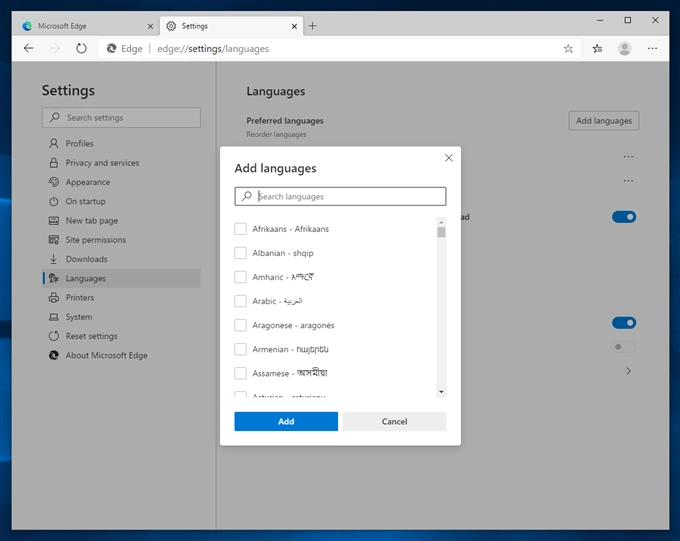This screenshot has height=541, width=680.
Task: Open Profiles settings section
Action: point(121,143)
